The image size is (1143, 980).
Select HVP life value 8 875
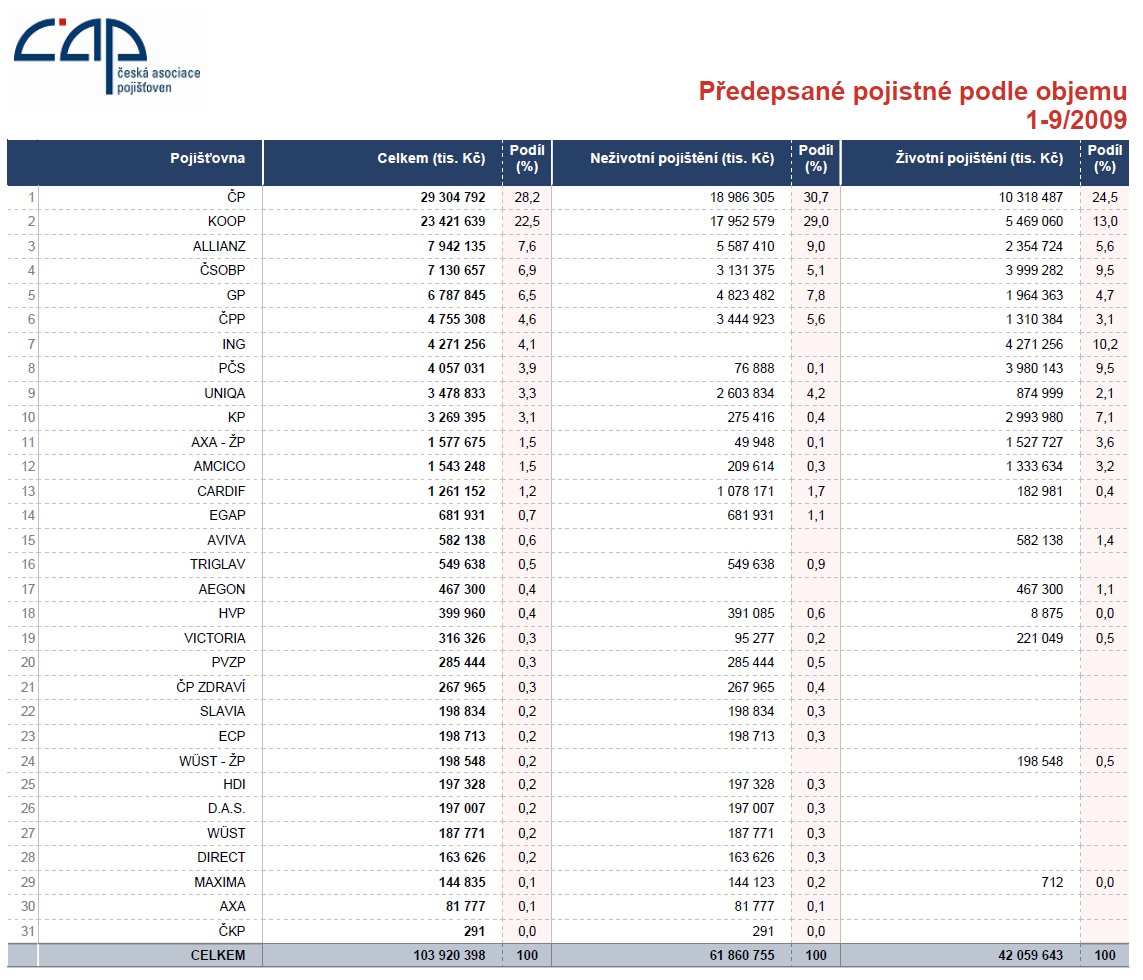pyautogui.click(x=1047, y=613)
